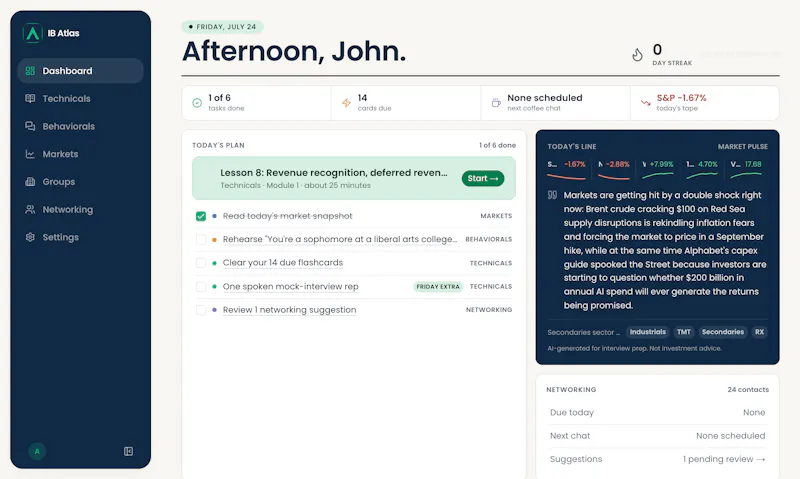Click the Dashboard grid icon in sidebar

point(30,71)
